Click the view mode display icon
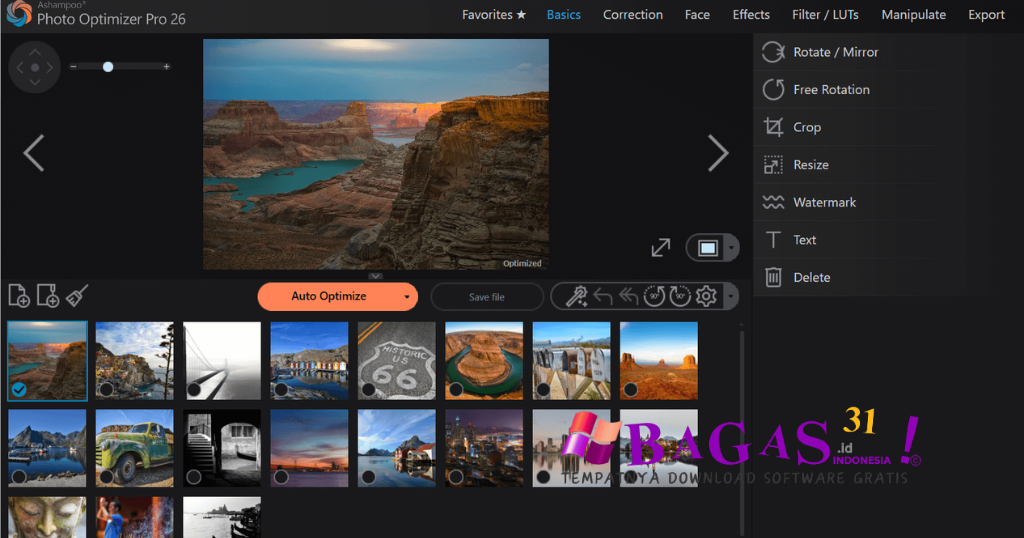This screenshot has width=1024, height=538. [x=708, y=248]
